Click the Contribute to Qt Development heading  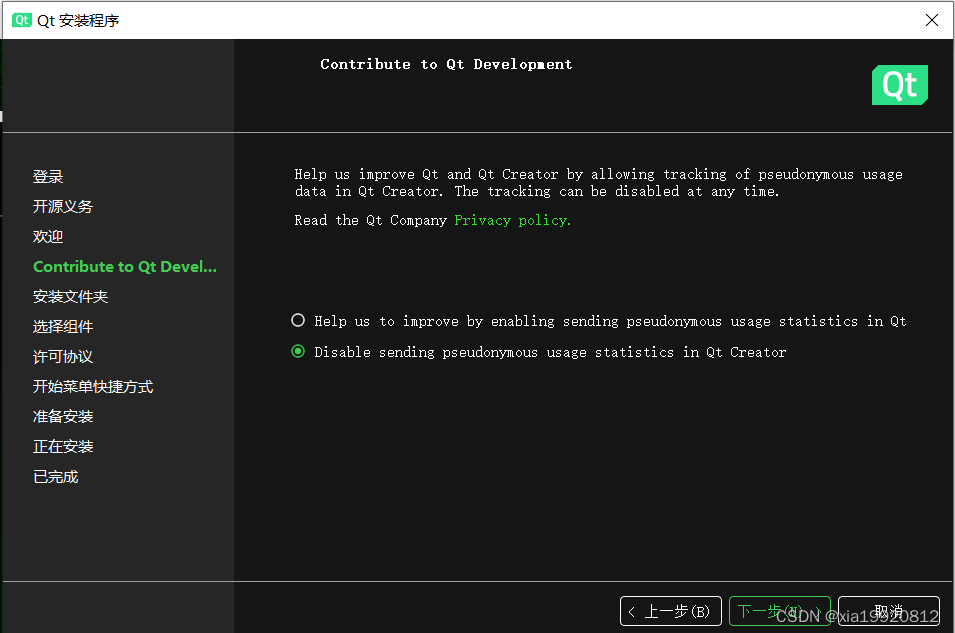446,65
